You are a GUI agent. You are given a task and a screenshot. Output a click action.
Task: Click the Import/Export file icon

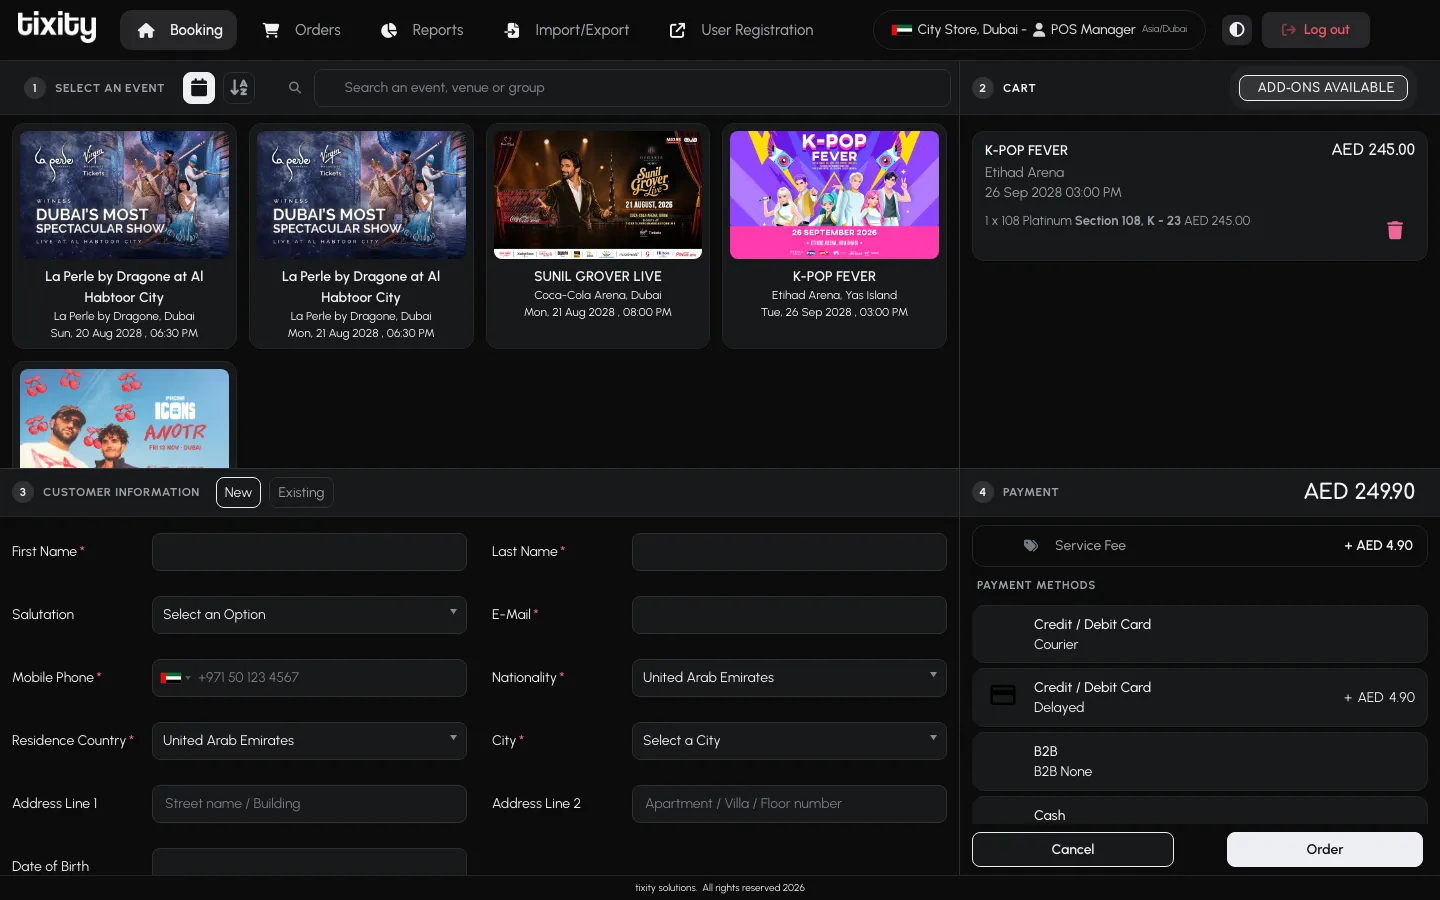[x=512, y=30]
